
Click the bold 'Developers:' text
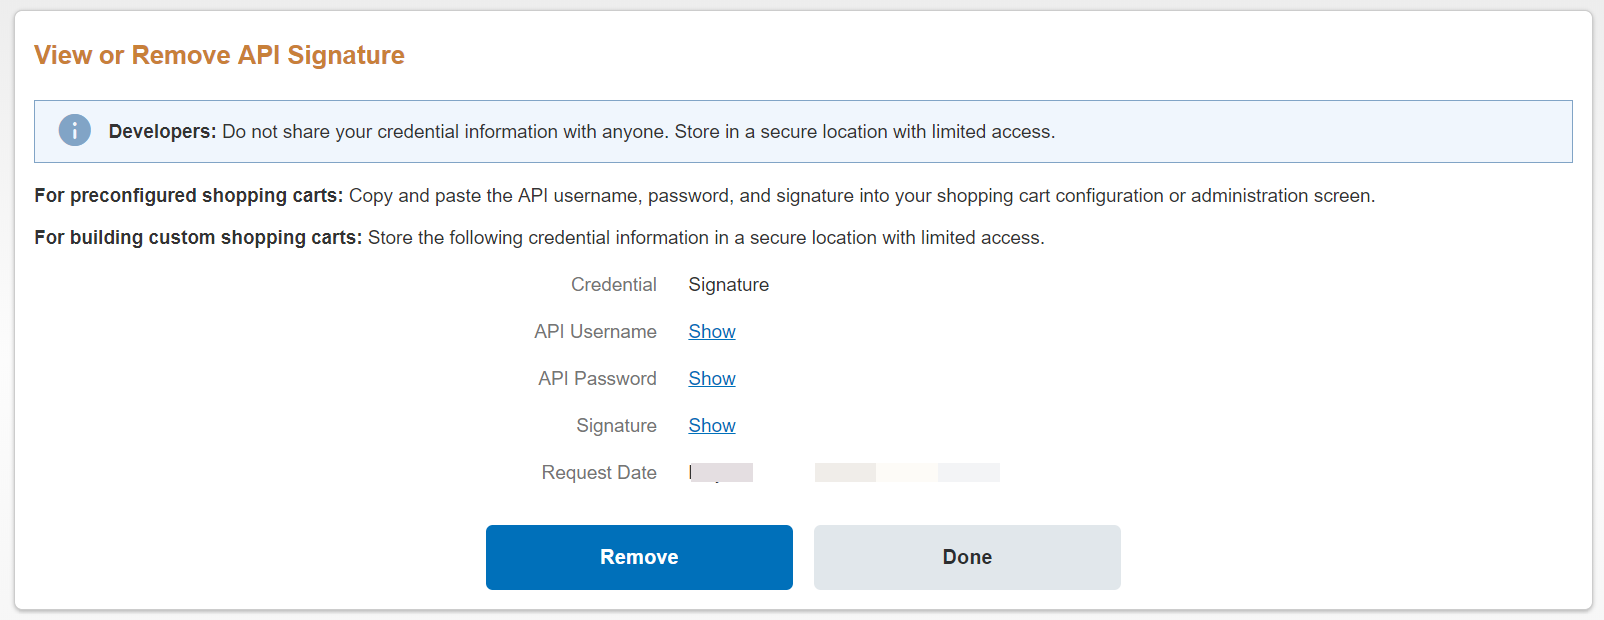pyautogui.click(x=162, y=131)
